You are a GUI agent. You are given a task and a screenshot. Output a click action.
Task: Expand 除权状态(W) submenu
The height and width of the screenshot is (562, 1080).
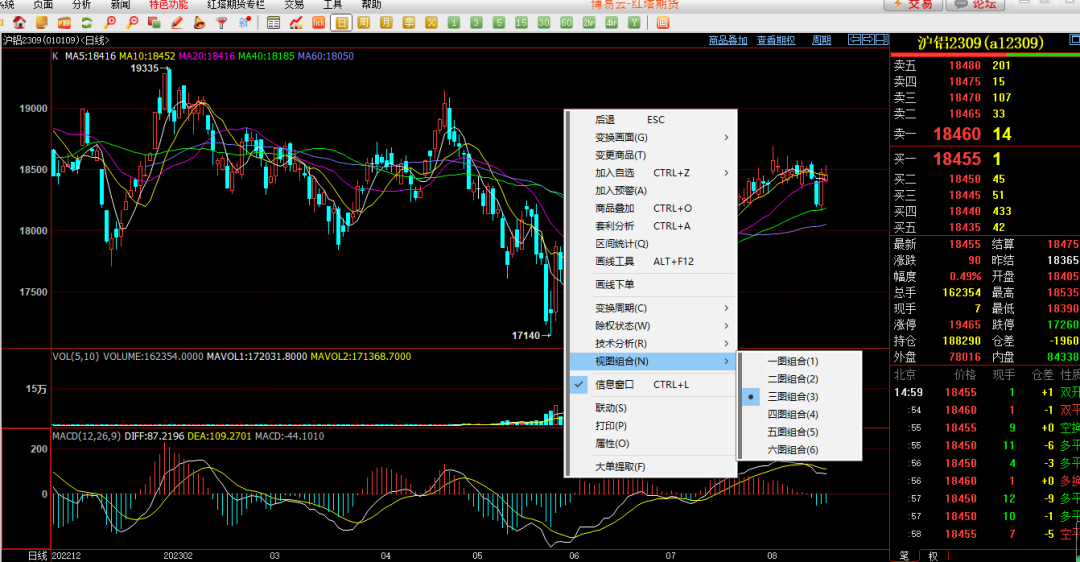click(651, 326)
